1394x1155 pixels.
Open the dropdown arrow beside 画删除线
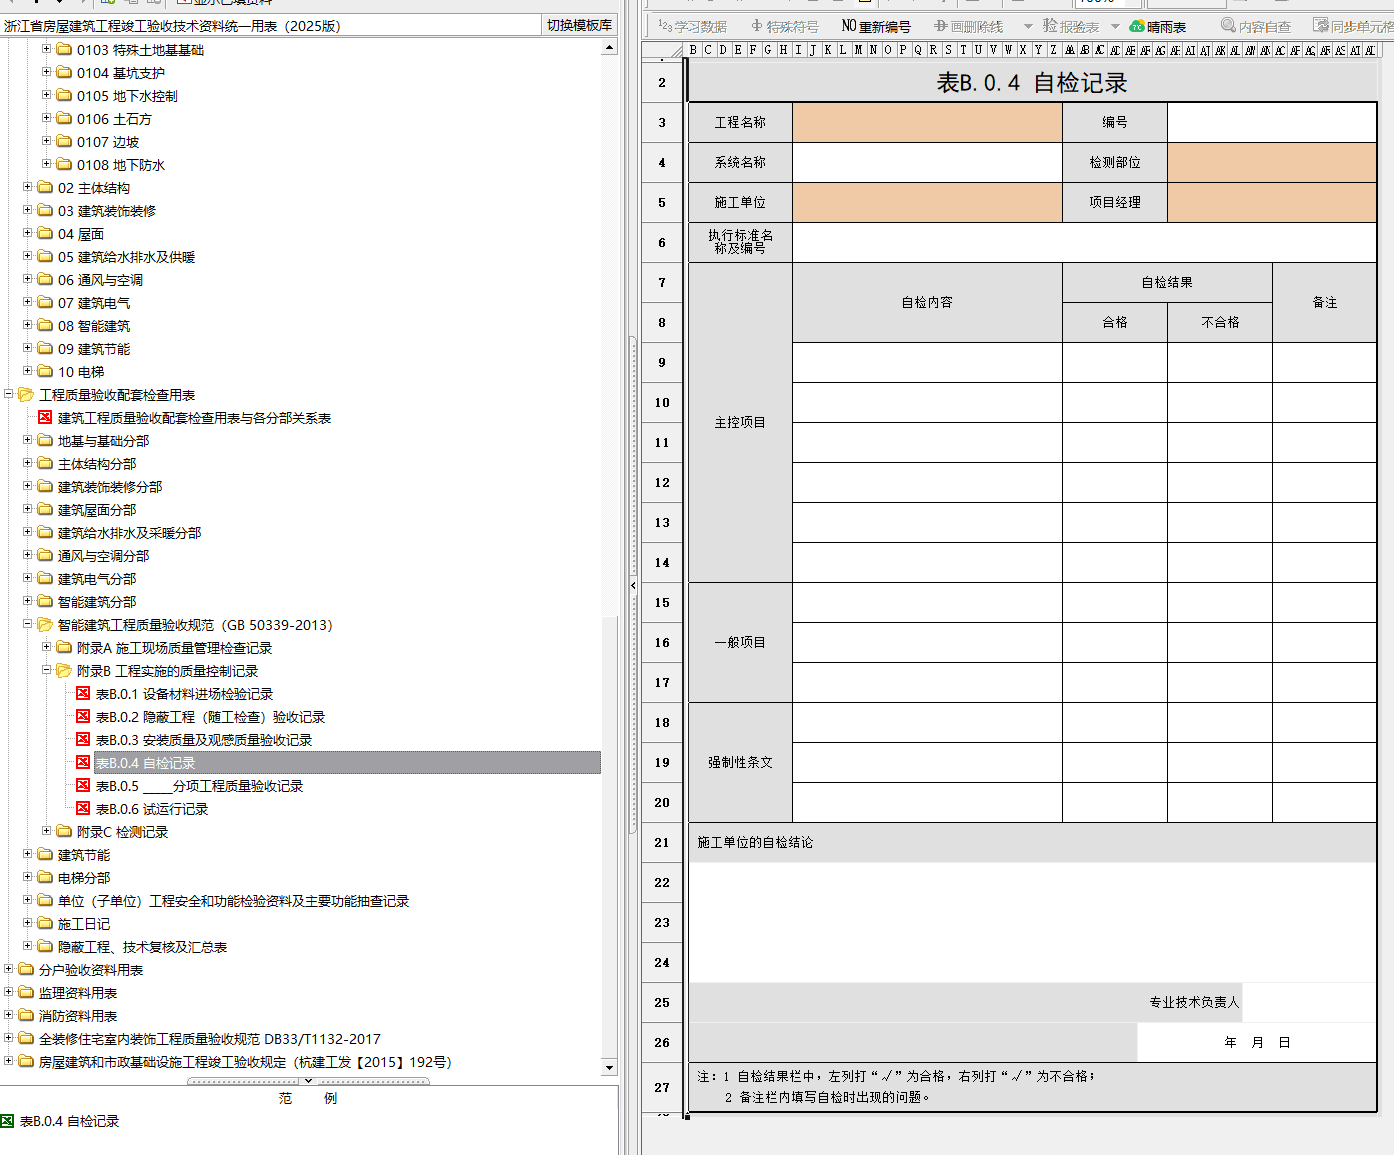(x=1027, y=26)
